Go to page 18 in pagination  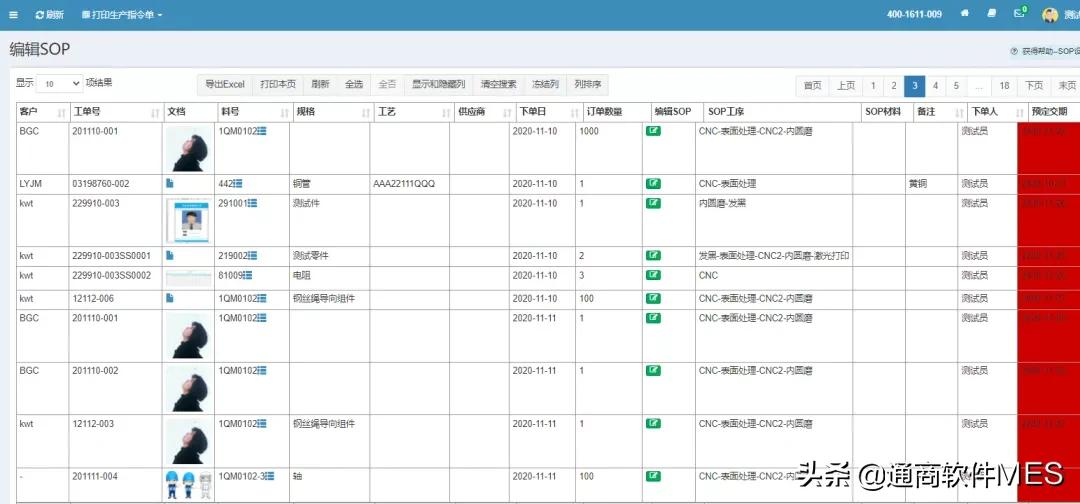(1004, 85)
